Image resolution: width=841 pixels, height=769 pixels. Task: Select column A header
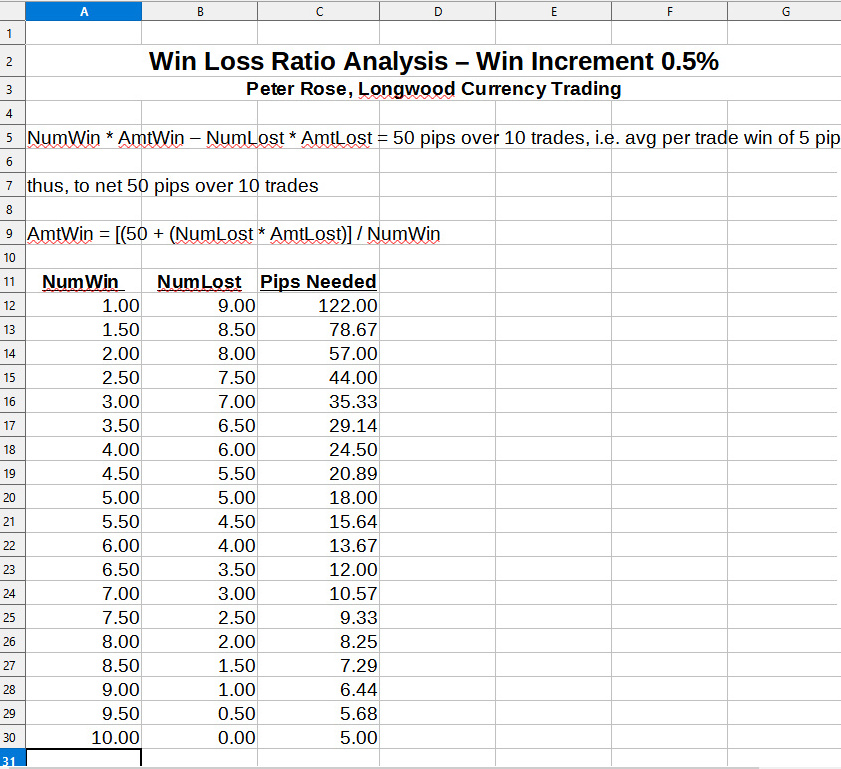83,11
